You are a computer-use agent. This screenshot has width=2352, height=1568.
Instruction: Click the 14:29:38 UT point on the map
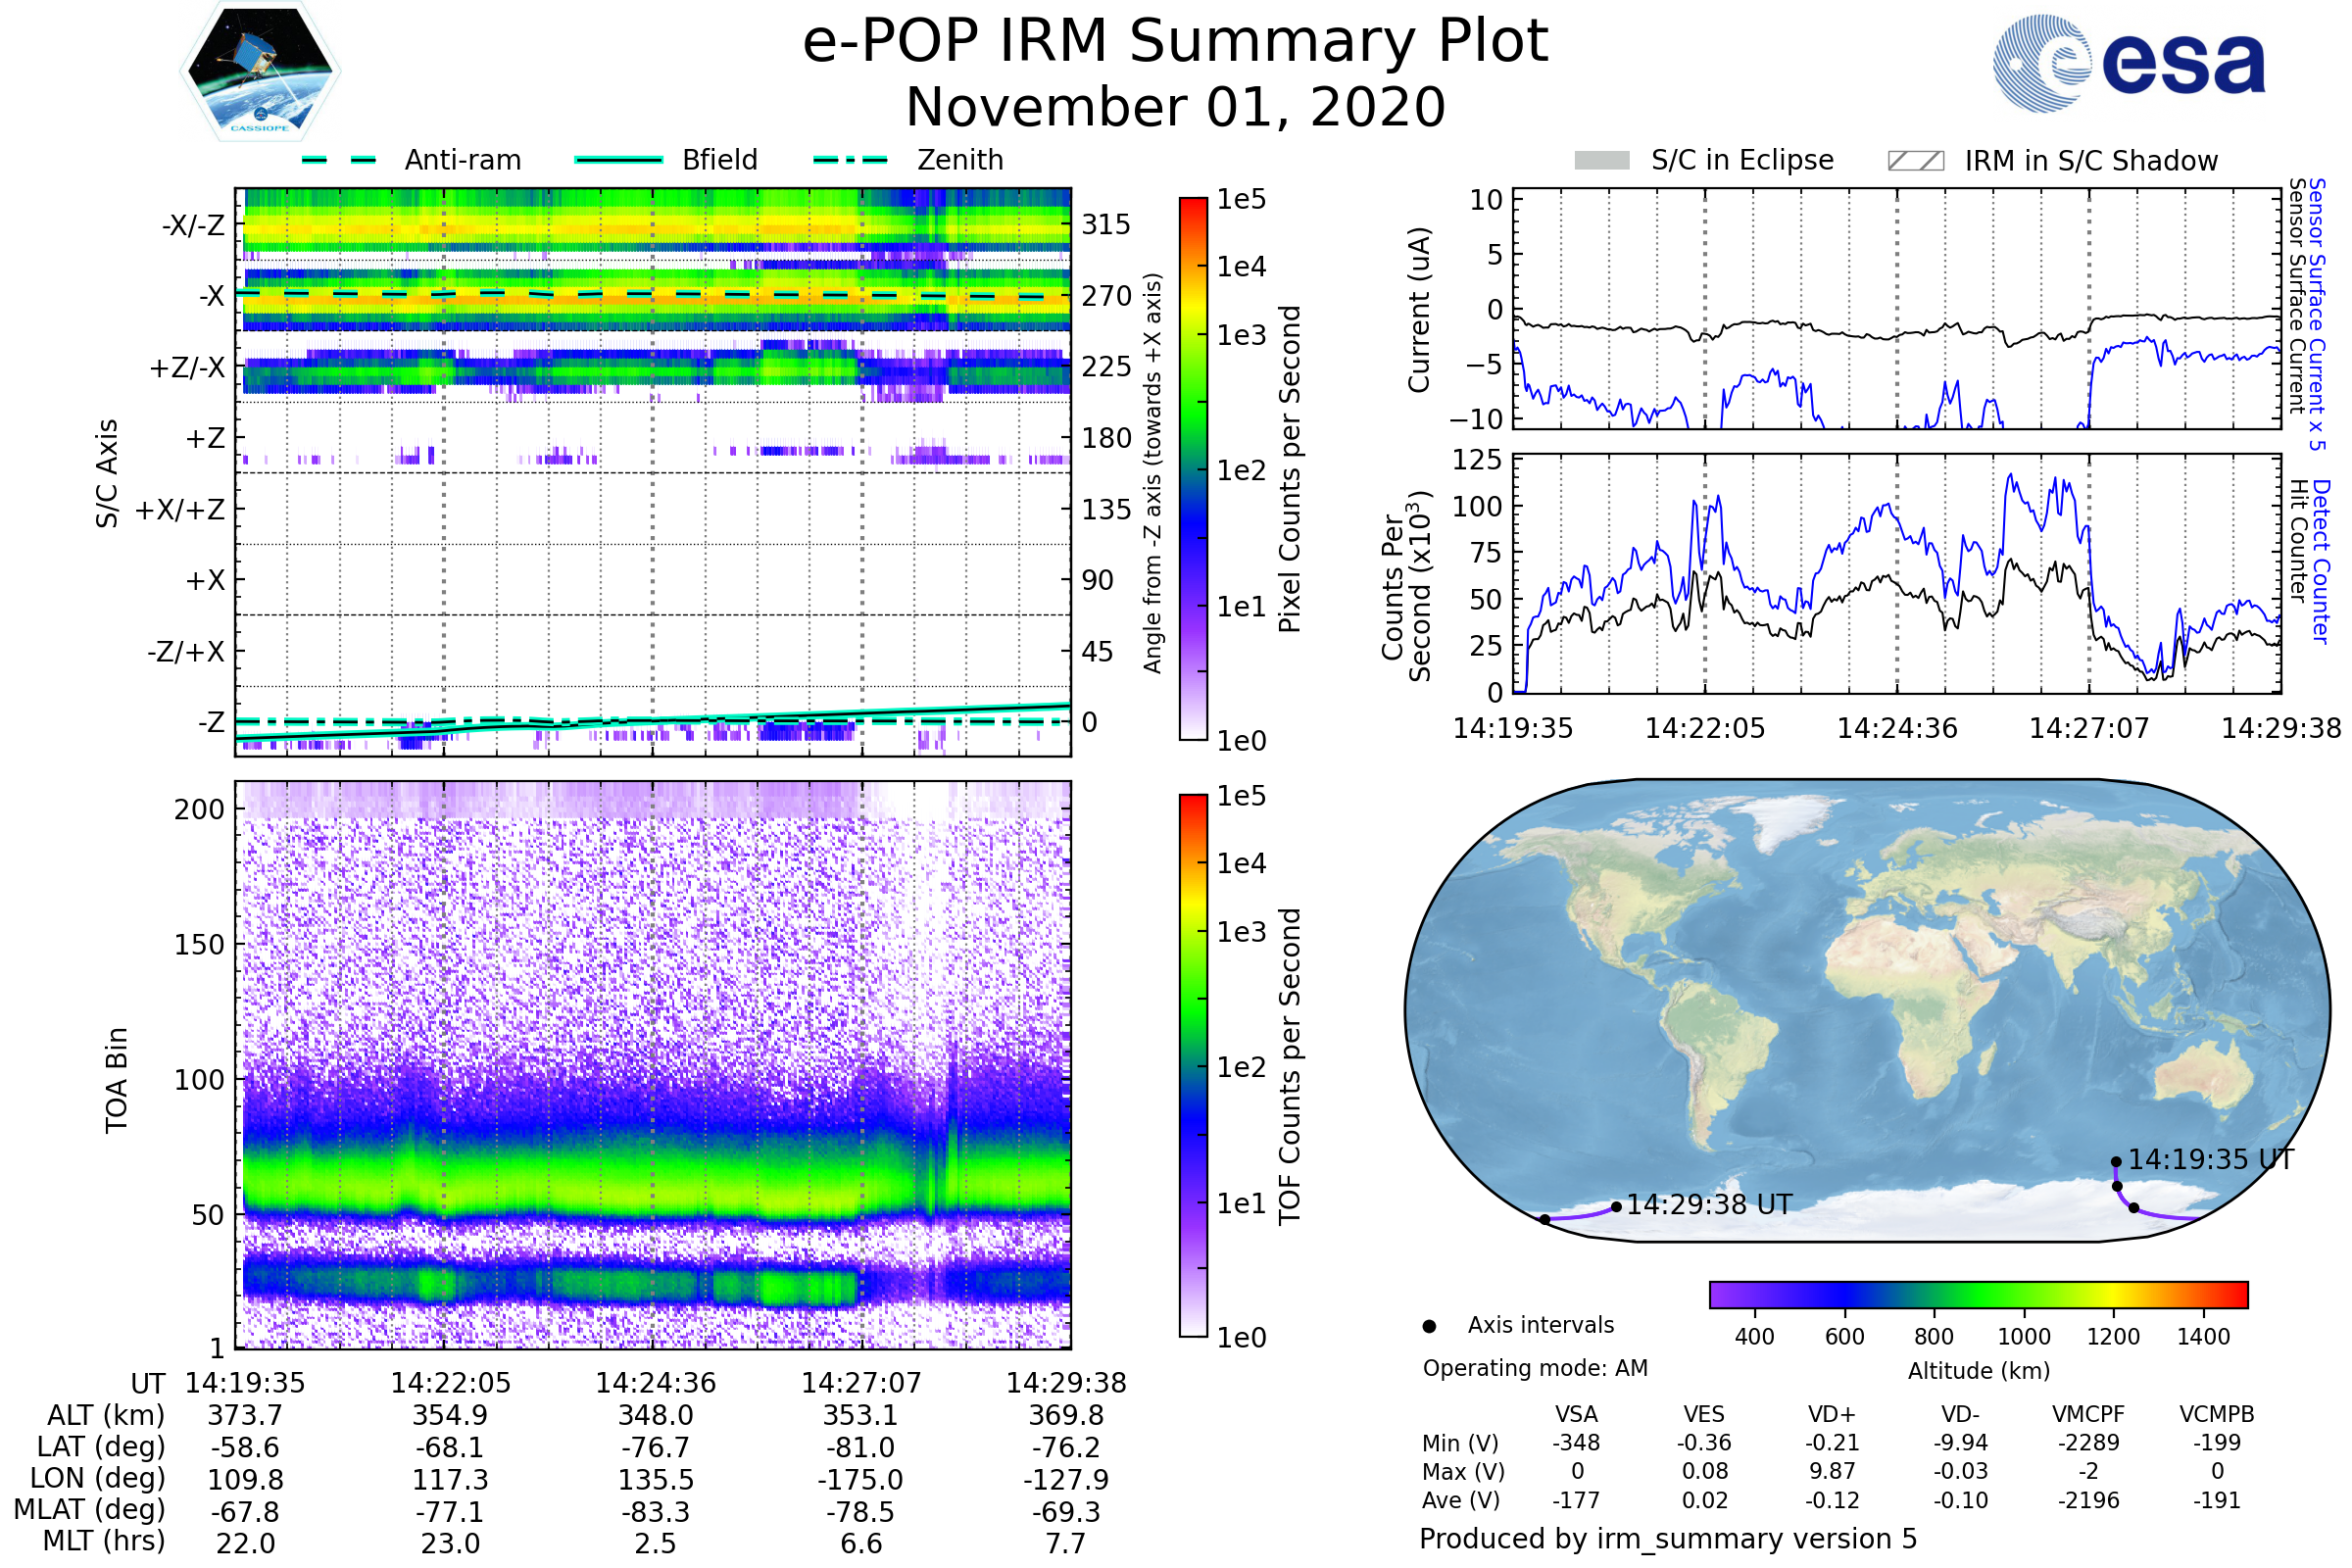(1616, 1207)
